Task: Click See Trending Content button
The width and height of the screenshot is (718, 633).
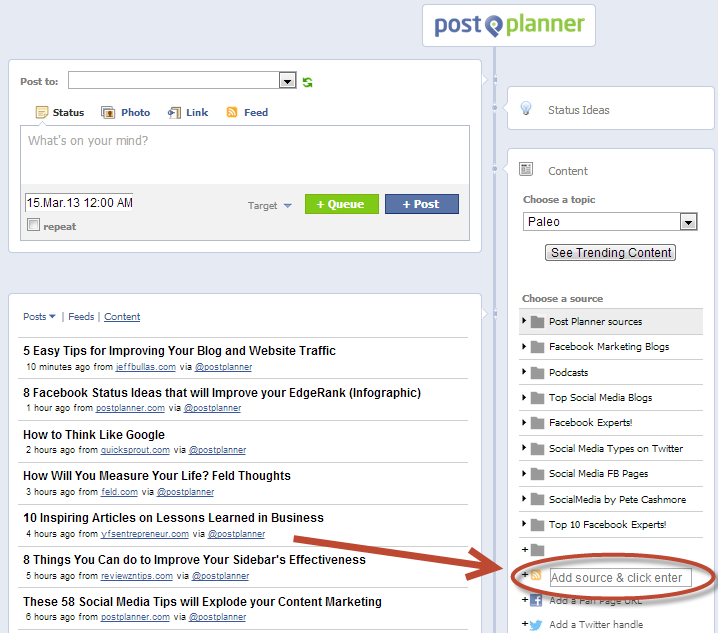Action: pyautogui.click(x=610, y=253)
